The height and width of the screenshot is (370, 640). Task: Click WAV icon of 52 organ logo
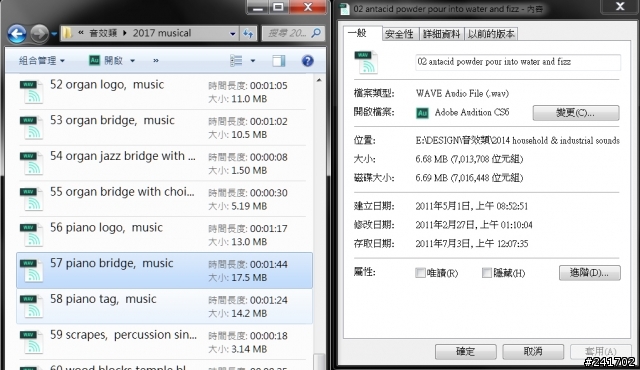pos(31,91)
